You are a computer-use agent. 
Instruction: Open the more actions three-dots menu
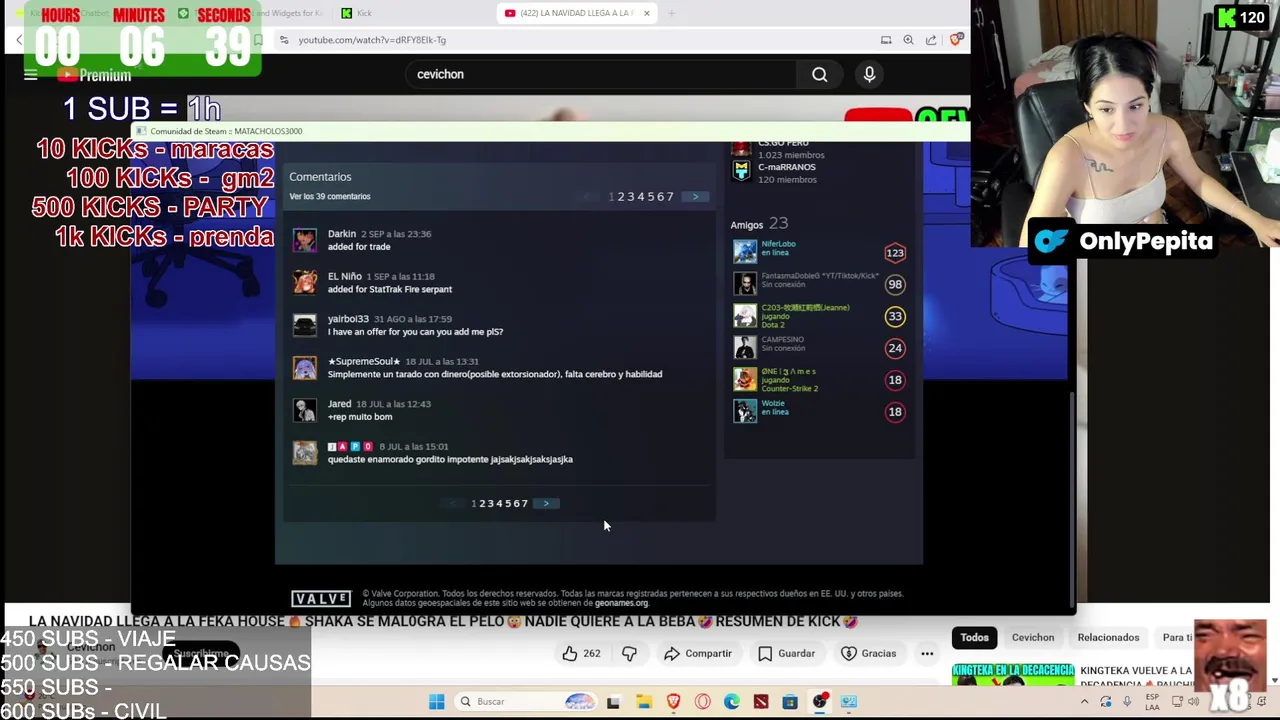[x=927, y=653]
